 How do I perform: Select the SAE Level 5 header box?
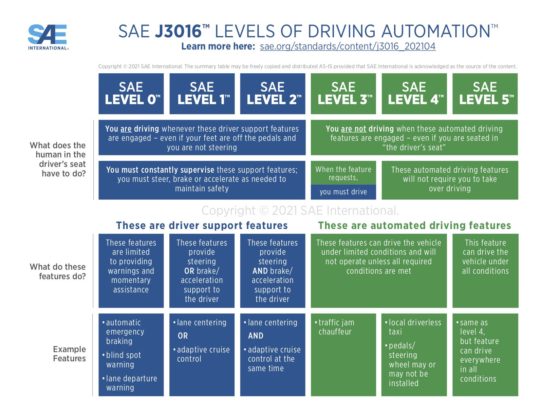(485, 94)
